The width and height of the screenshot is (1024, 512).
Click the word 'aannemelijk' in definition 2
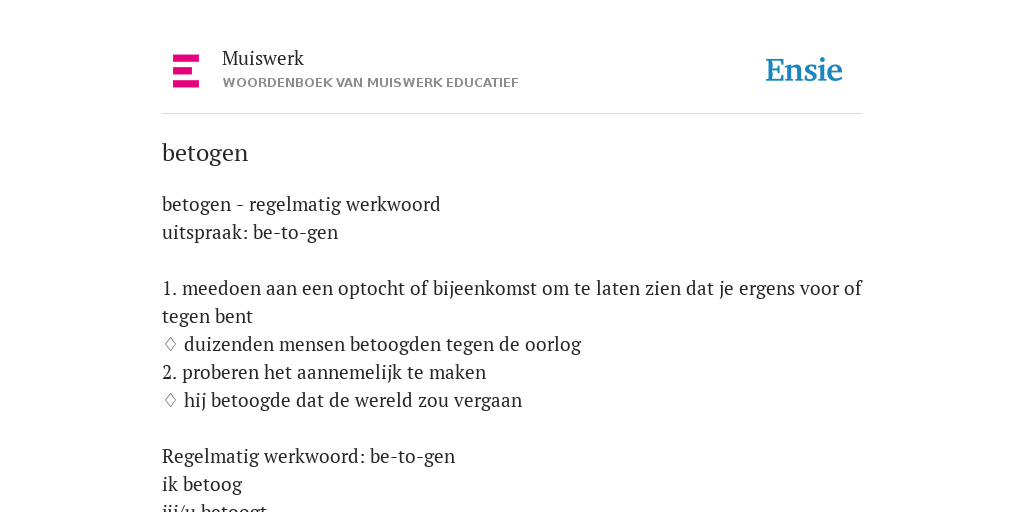[349, 372]
